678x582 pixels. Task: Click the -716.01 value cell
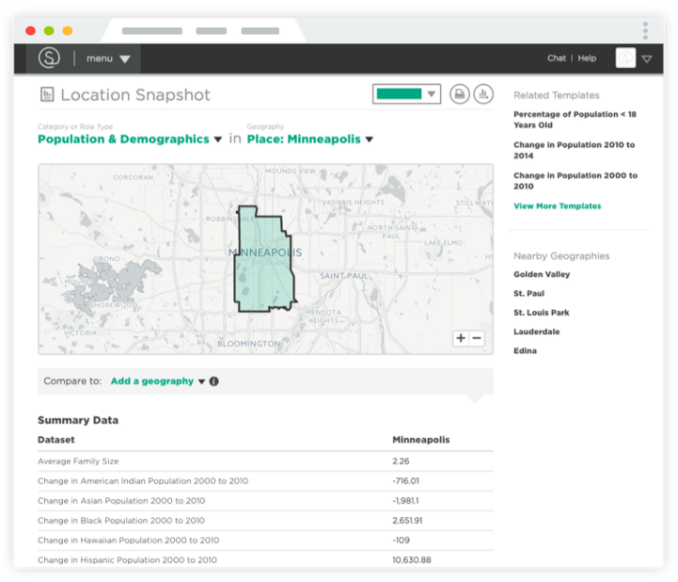(x=406, y=481)
